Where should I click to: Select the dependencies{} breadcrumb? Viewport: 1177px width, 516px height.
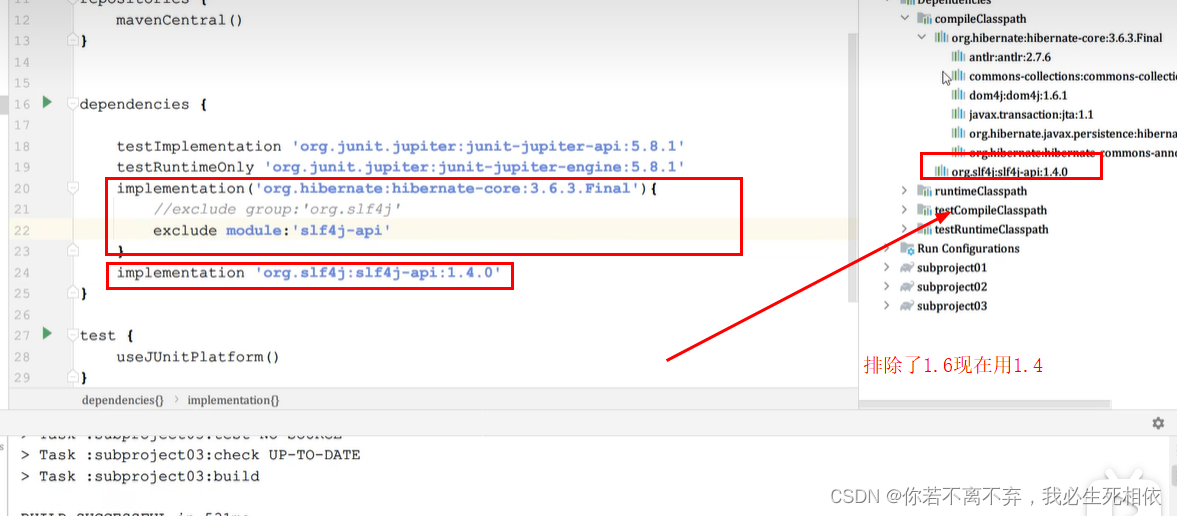122,400
